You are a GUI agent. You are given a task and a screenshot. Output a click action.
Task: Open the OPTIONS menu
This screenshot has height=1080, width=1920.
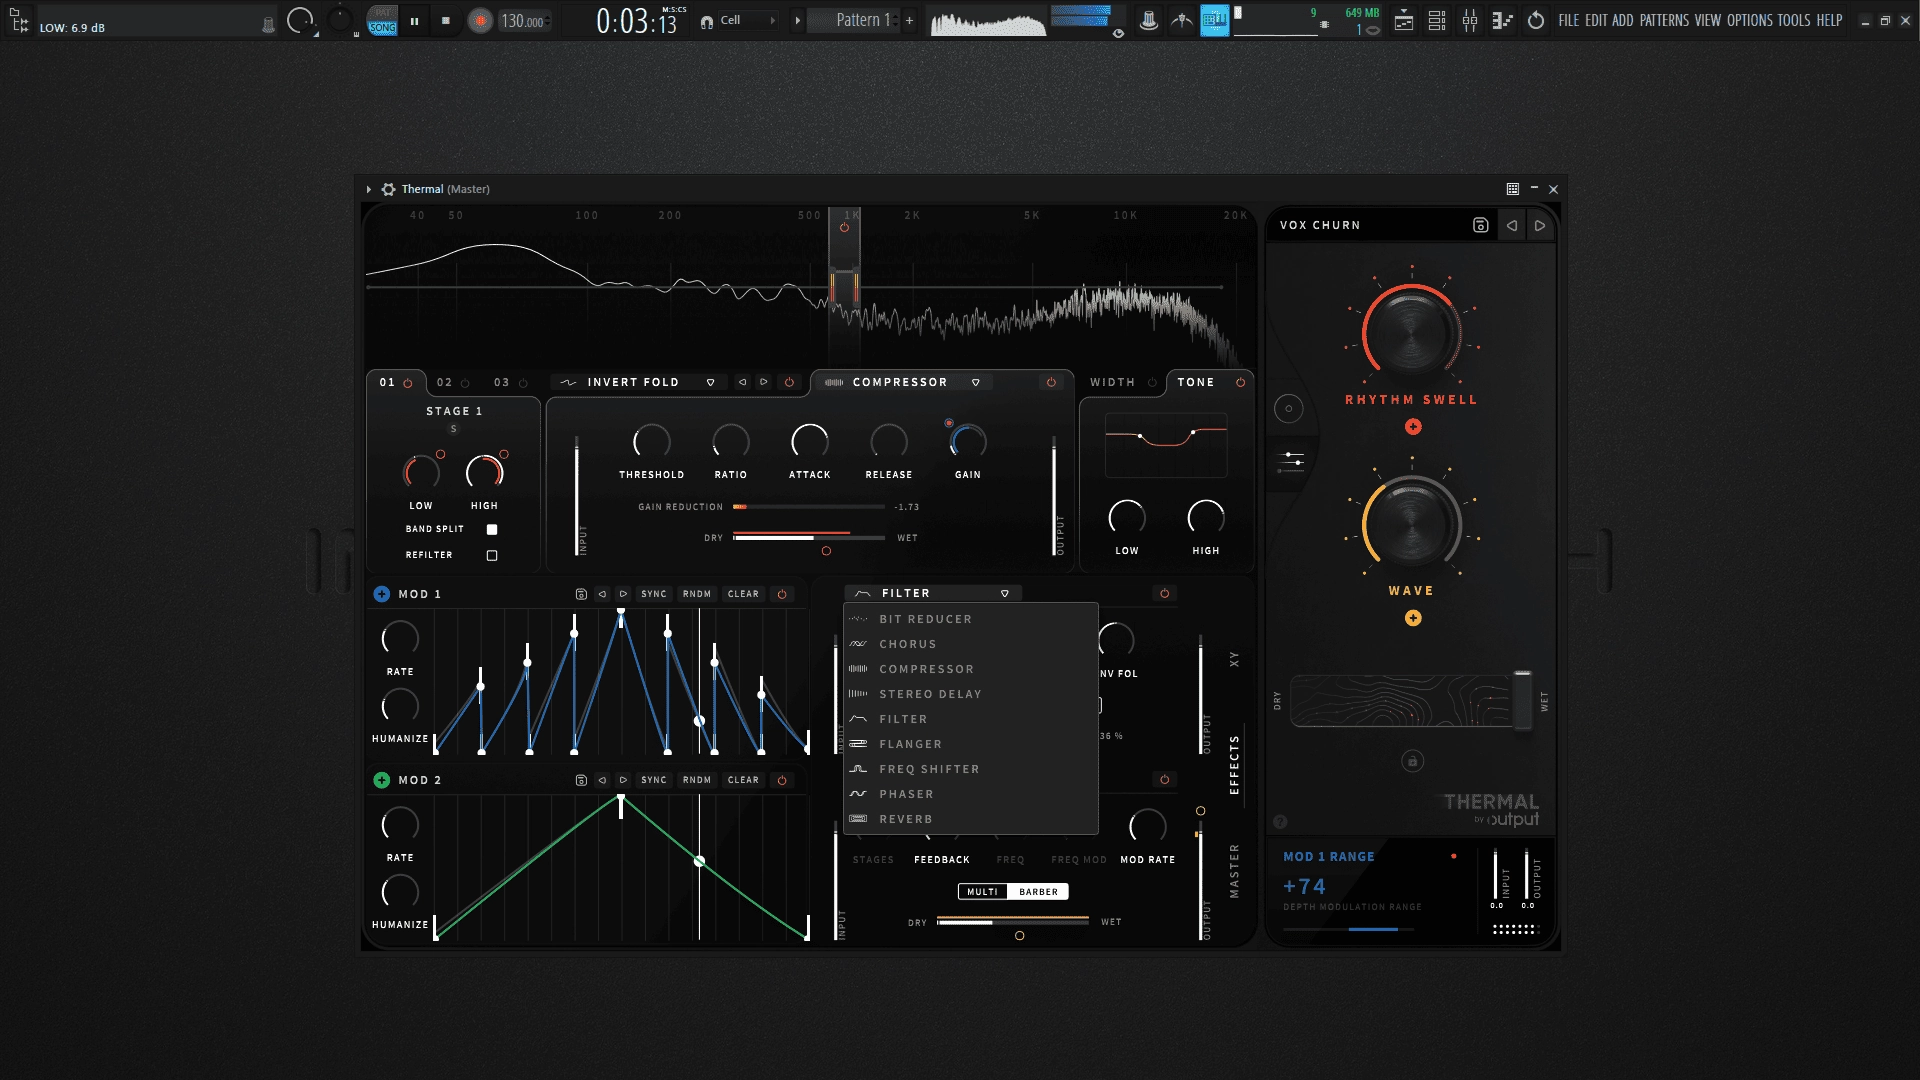pyautogui.click(x=1750, y=20)
